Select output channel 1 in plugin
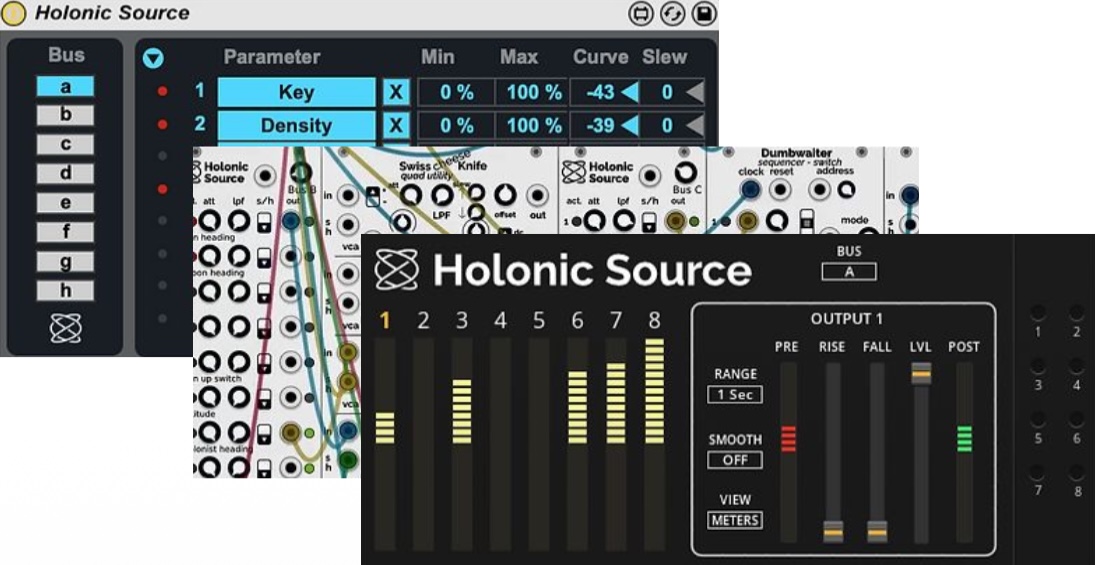This screenshot has height=565, width=1096. [x=384, y=321]
